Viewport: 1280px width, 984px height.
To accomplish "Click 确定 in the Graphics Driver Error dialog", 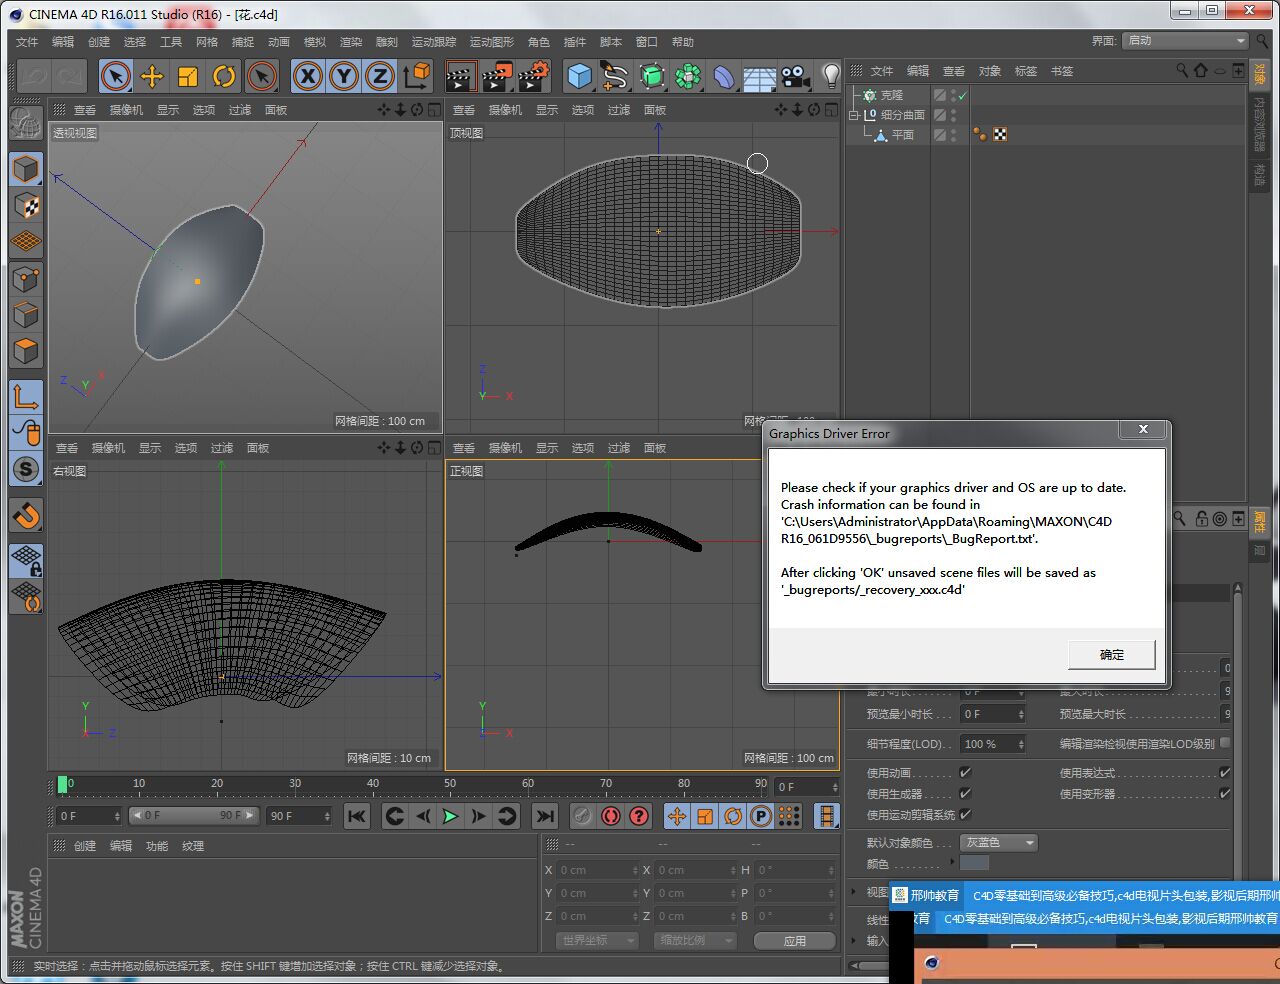I will pos(1111,655).
